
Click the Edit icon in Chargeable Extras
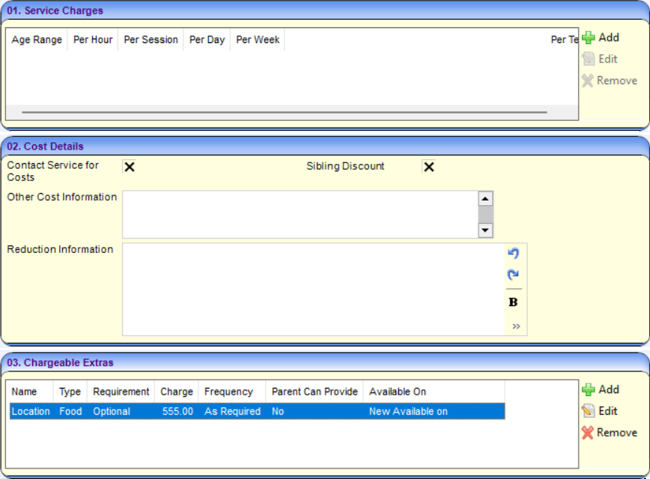[x=588, y=411]
